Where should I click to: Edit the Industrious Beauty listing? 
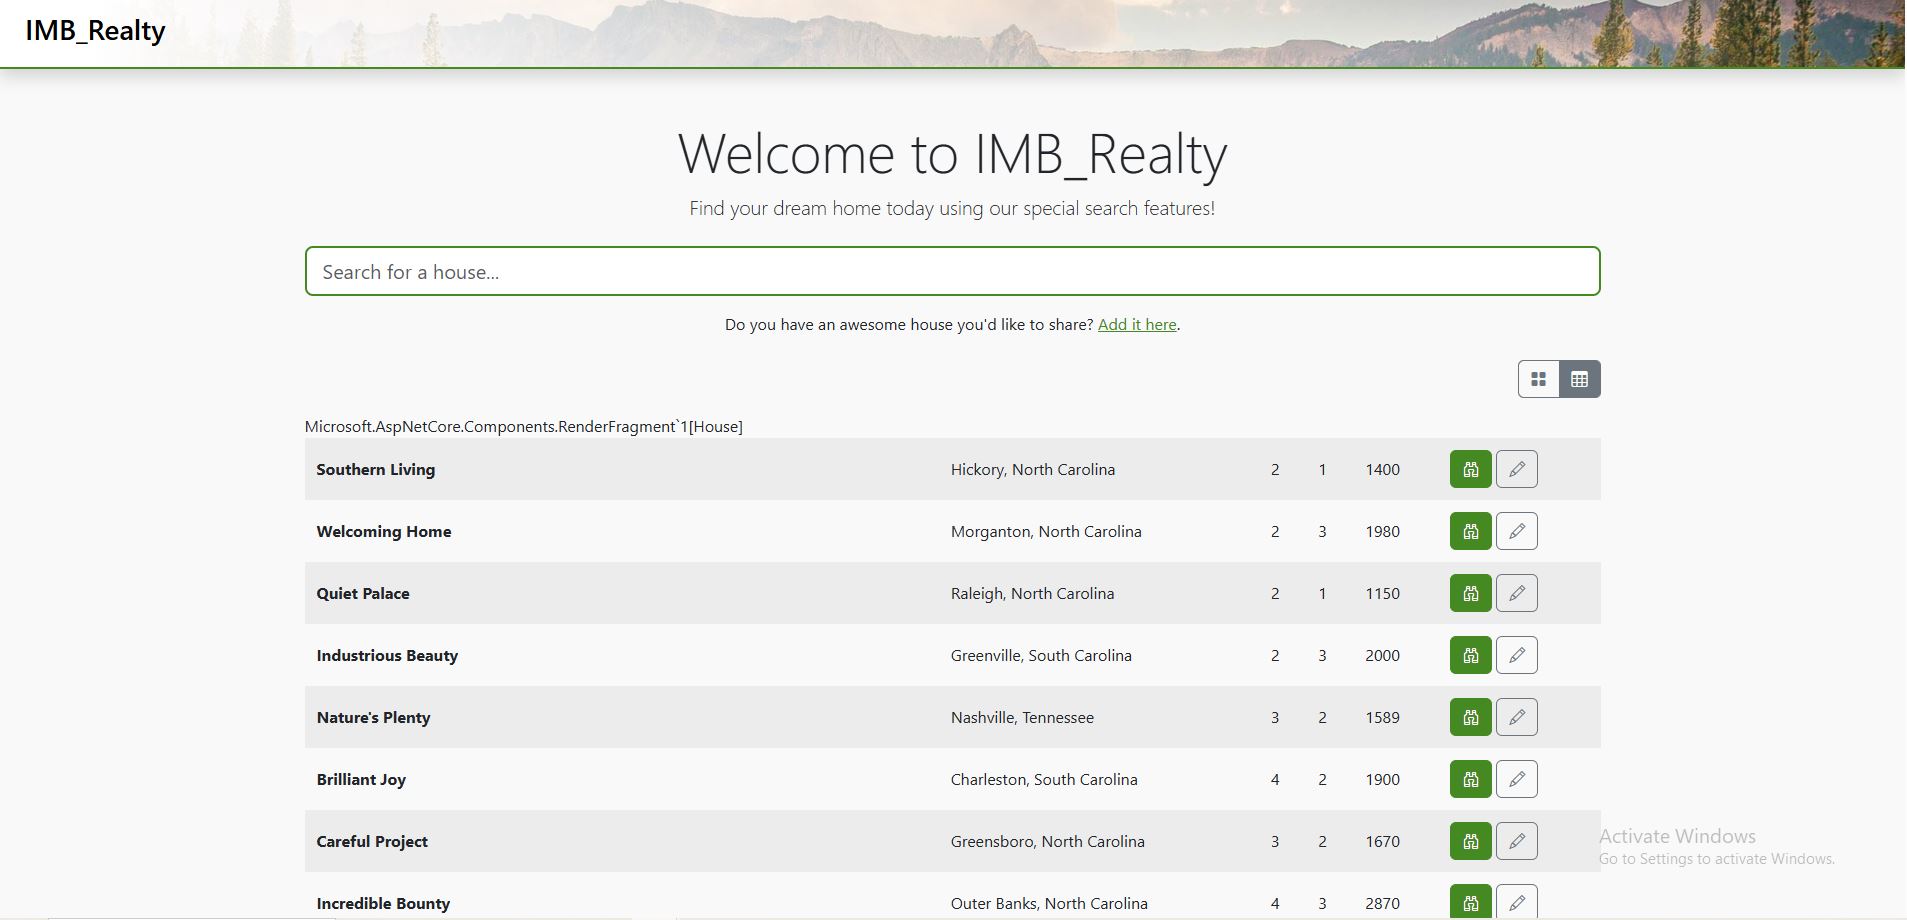point(1516,655)
